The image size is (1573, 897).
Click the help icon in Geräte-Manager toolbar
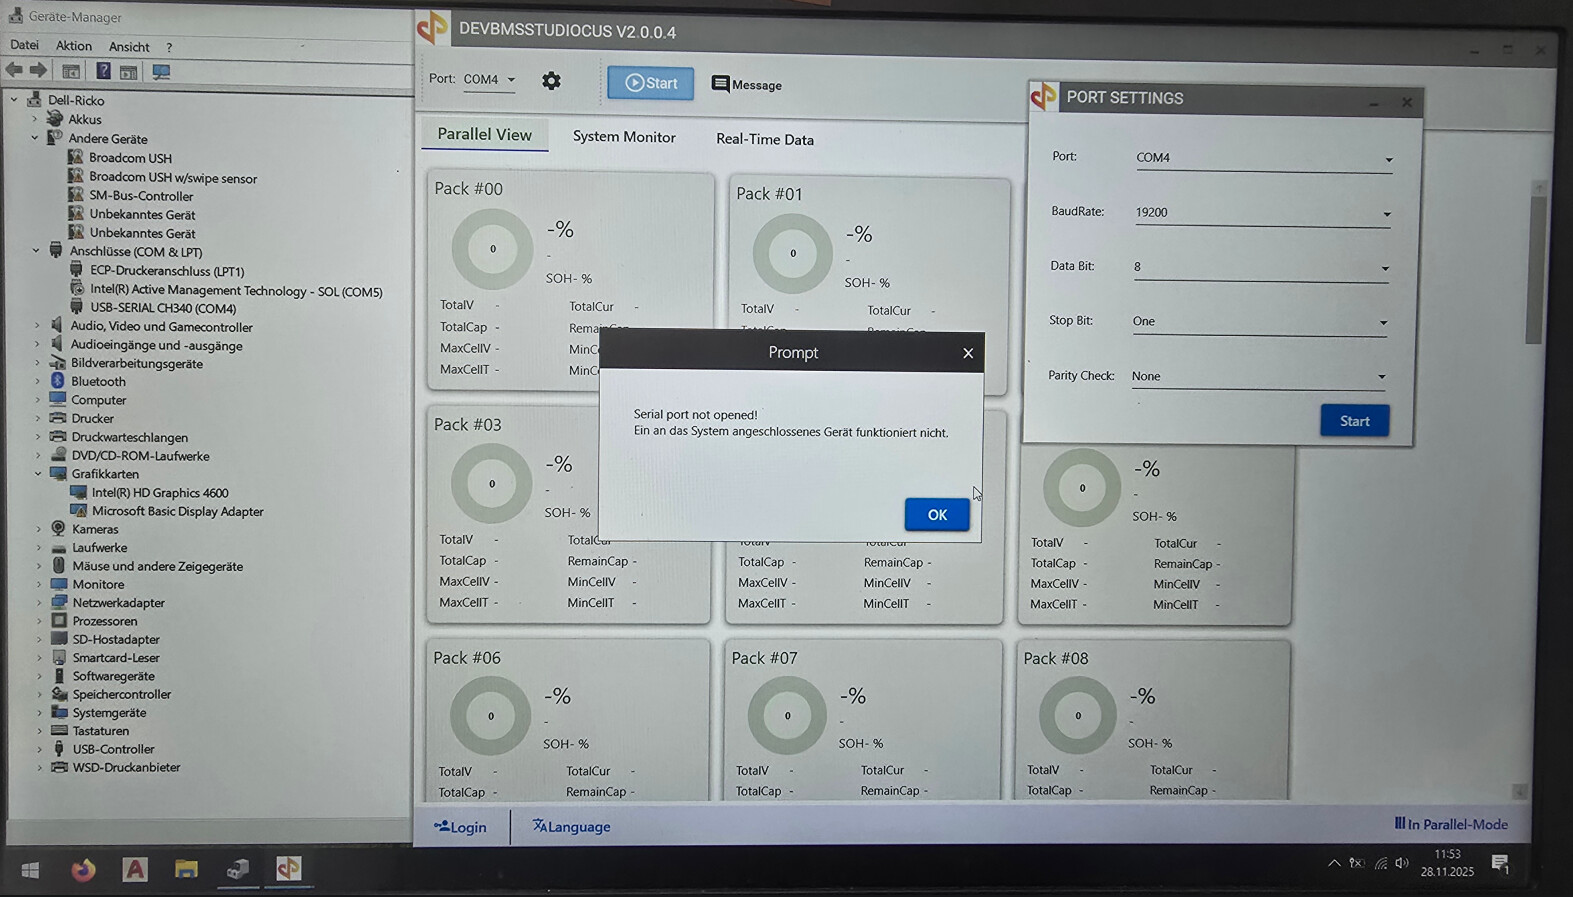click(x=103, y=71)
